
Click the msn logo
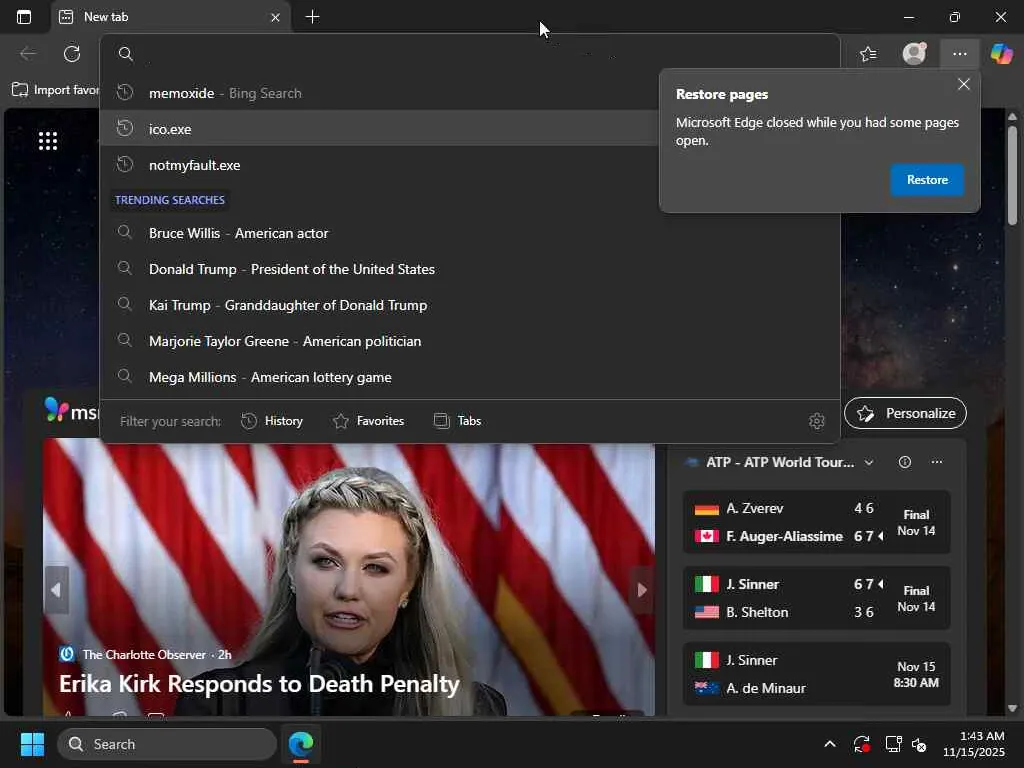coord(71,411)
